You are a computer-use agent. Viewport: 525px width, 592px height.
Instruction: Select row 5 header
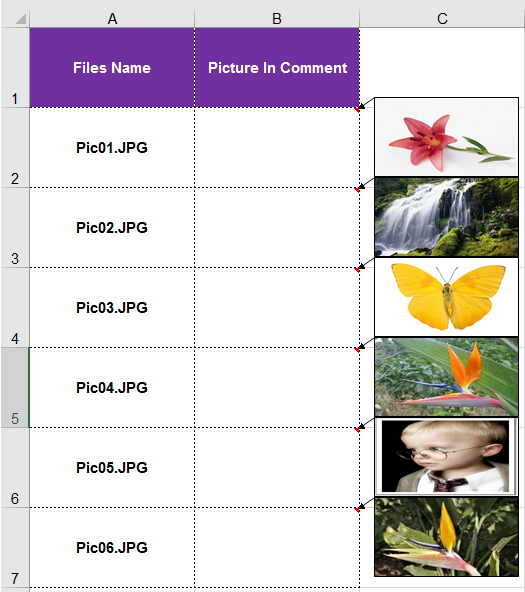tap(15, 388)
